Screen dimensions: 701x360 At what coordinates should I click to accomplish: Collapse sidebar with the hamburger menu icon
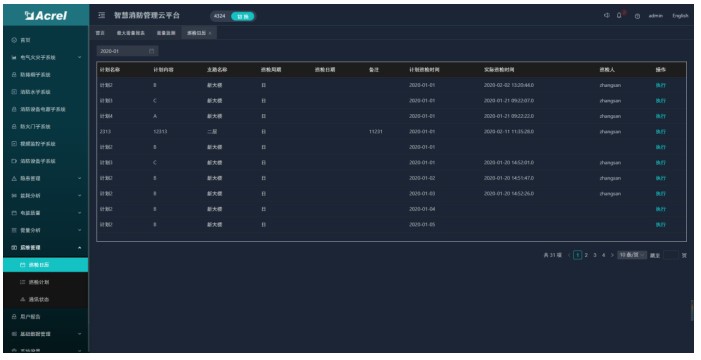pyautogui.click(x=102, y=15)
